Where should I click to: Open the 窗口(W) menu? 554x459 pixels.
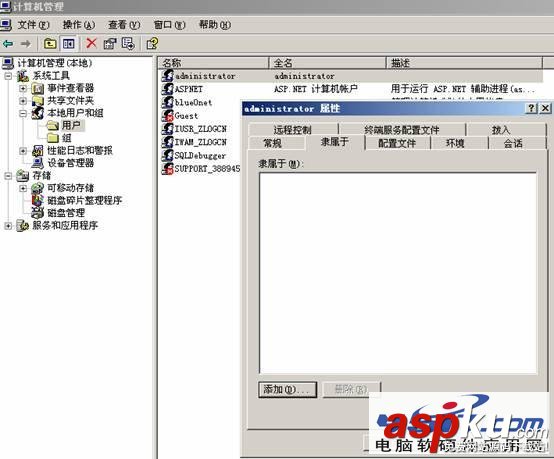[170, 25]
